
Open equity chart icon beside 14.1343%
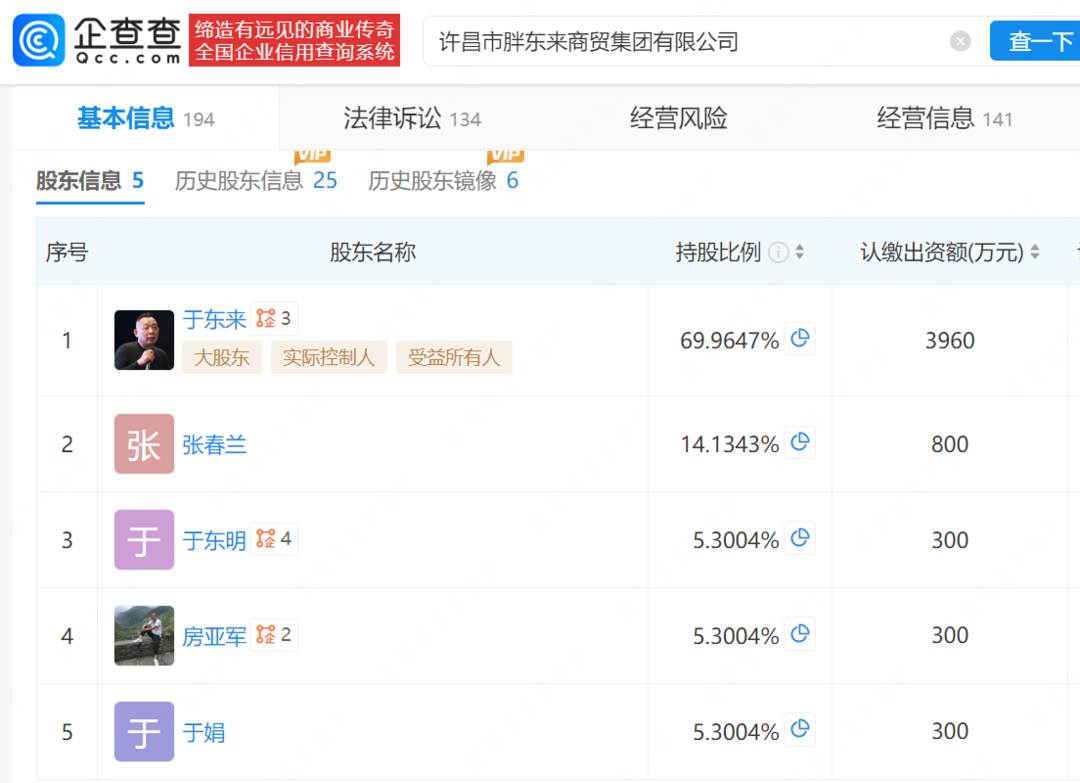[x=800, y=442]
